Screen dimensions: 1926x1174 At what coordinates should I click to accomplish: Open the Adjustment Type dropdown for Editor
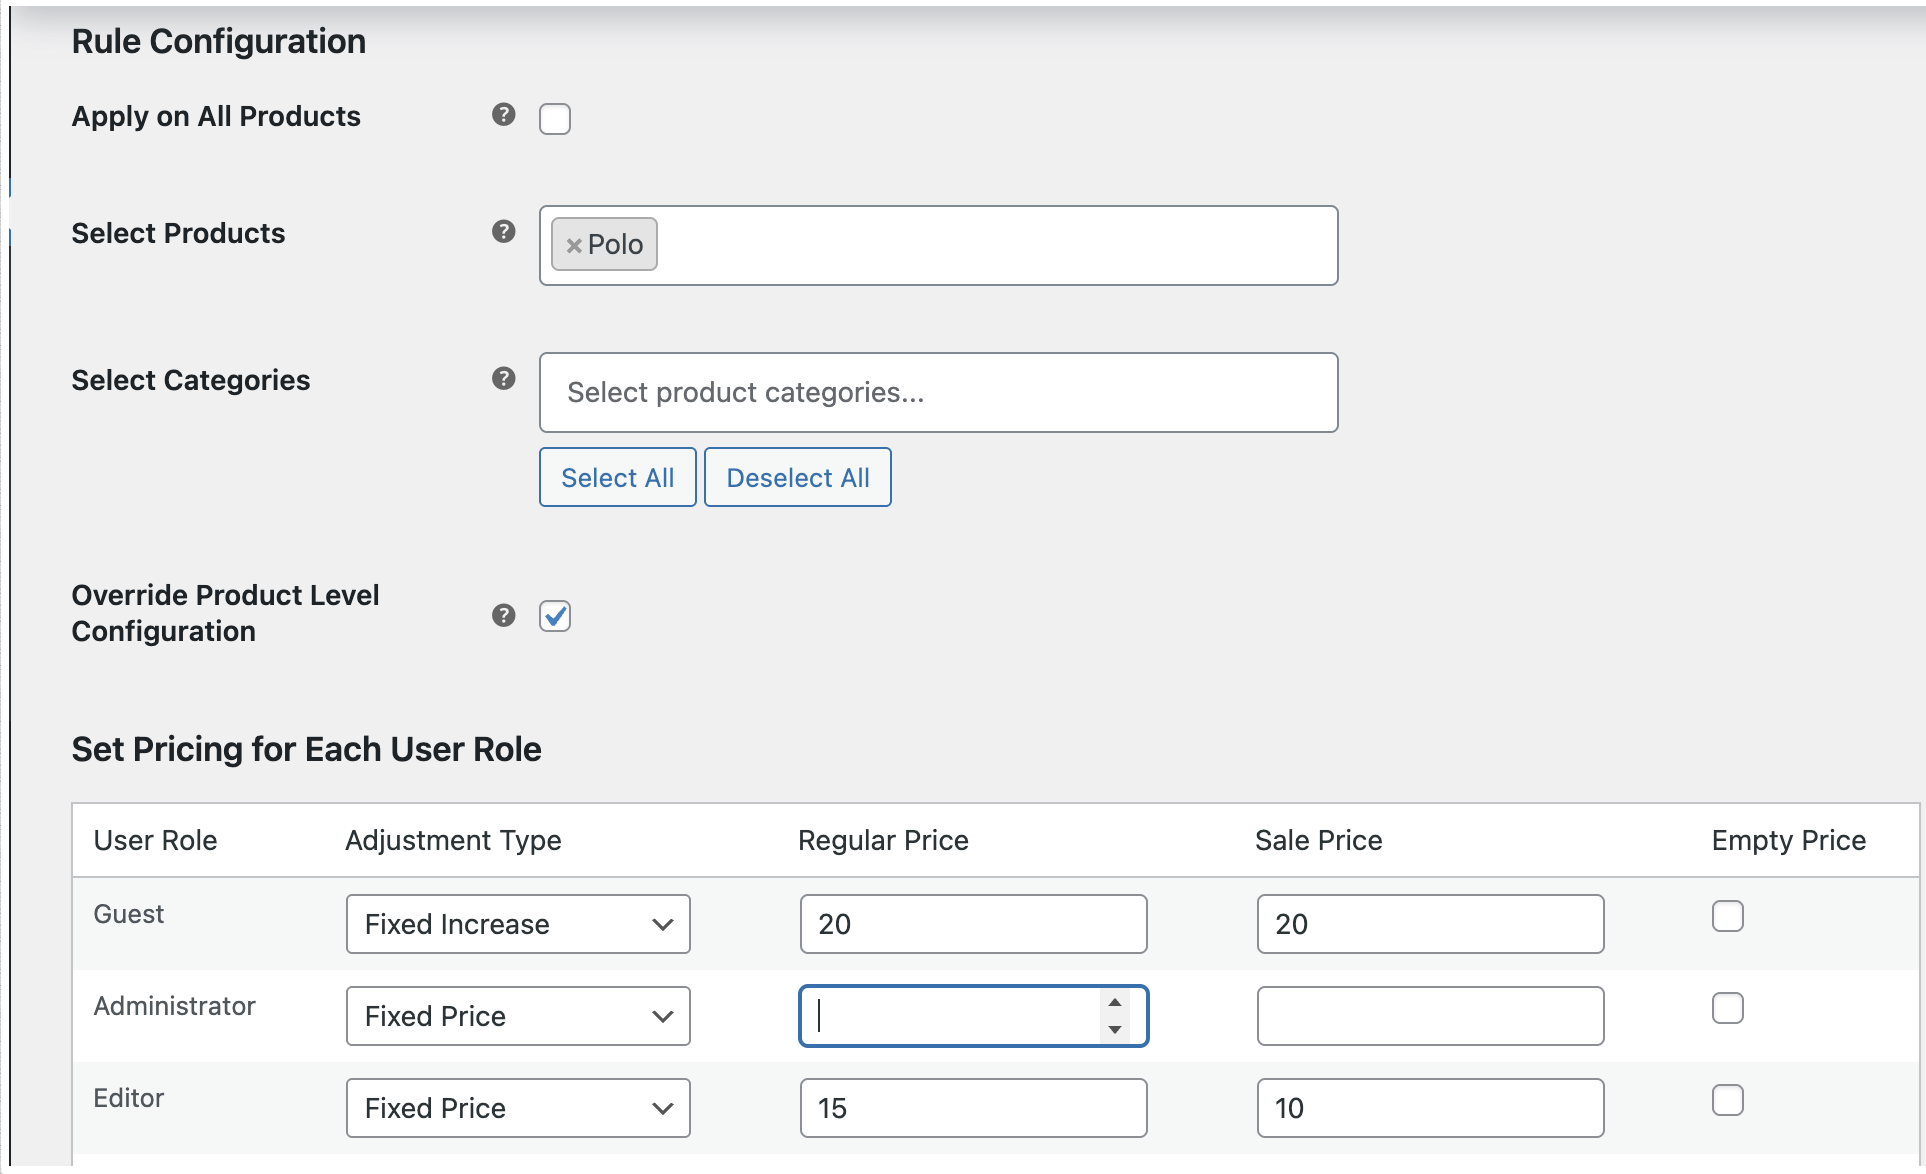[x=517, y=1108]
